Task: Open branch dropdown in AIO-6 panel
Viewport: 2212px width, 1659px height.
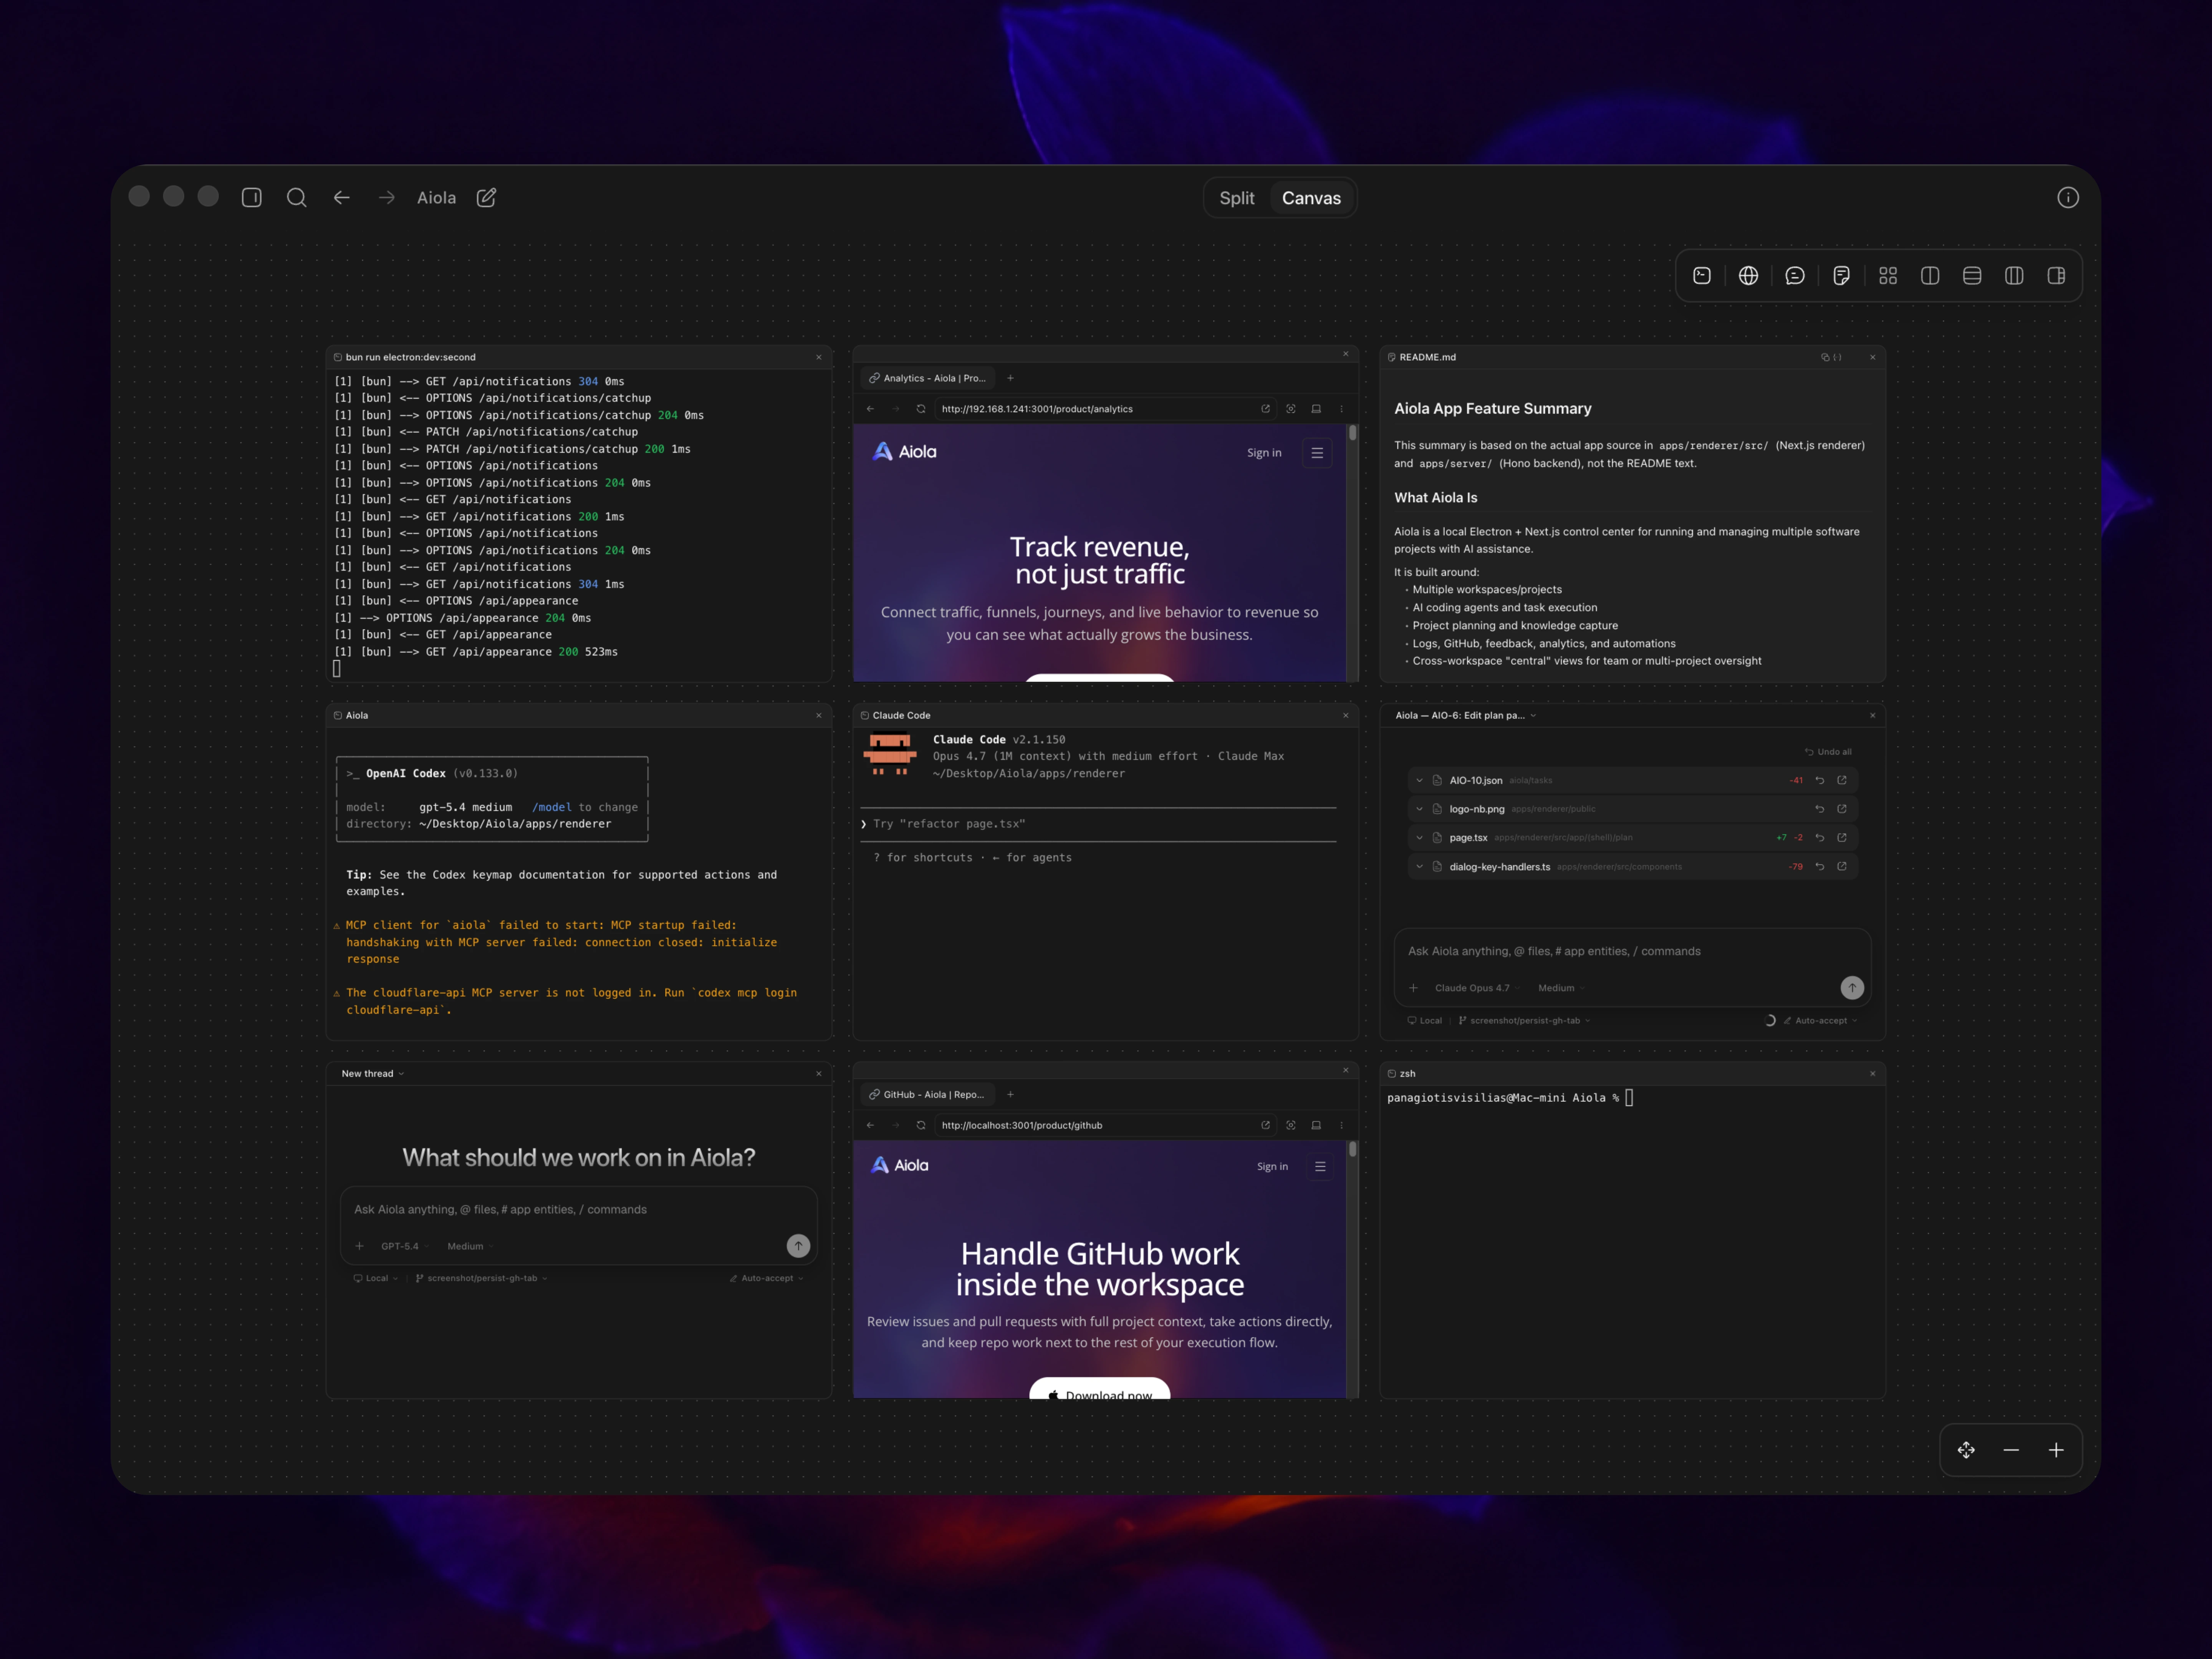Action: point(1524,1021)
